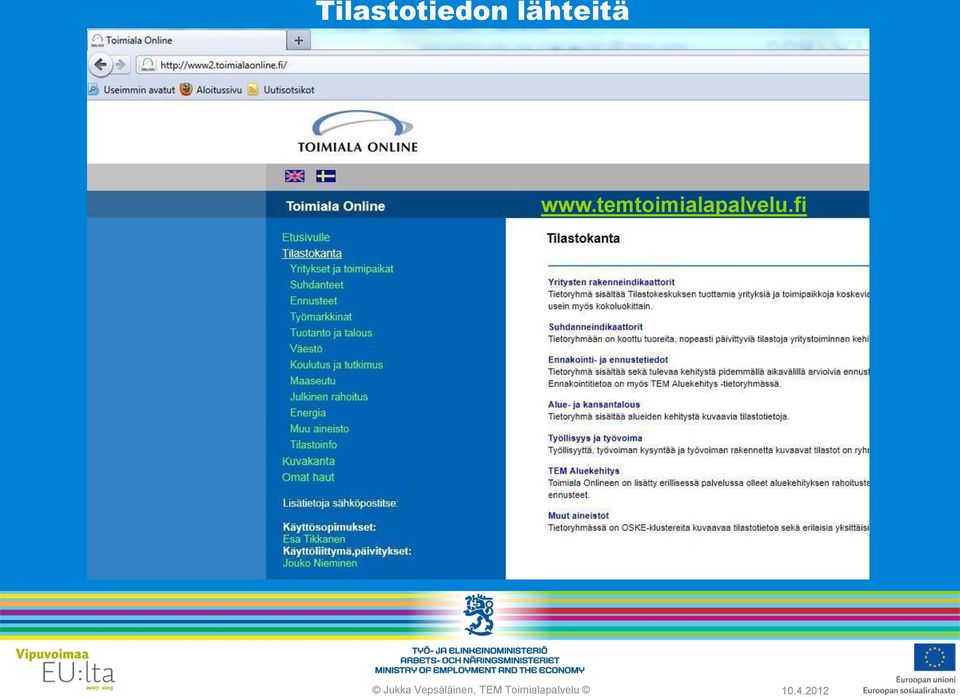Screen dimensions: 960x697
Task: Click the 'Tilastokanta' page heading
Action: (x=583, y=238)
